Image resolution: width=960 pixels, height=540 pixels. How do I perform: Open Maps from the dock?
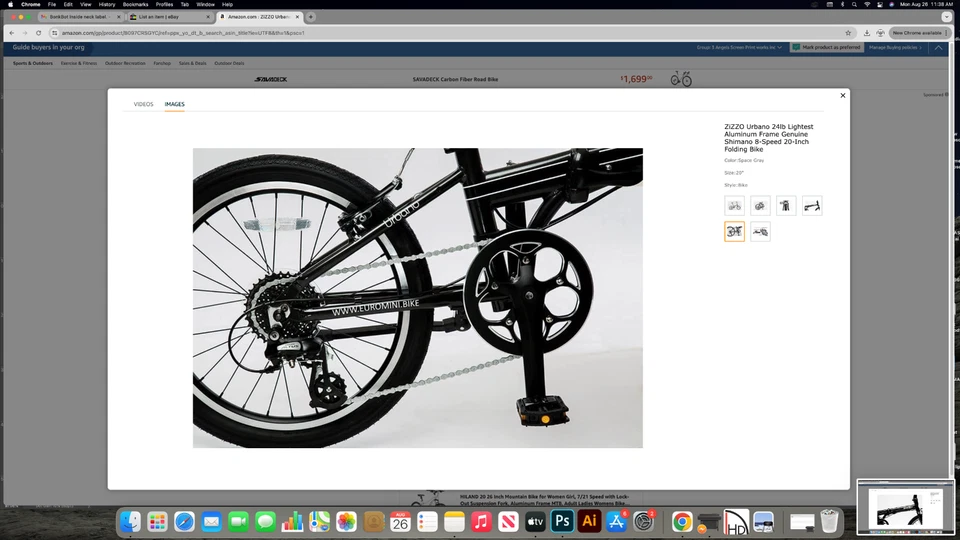(319, 522)
